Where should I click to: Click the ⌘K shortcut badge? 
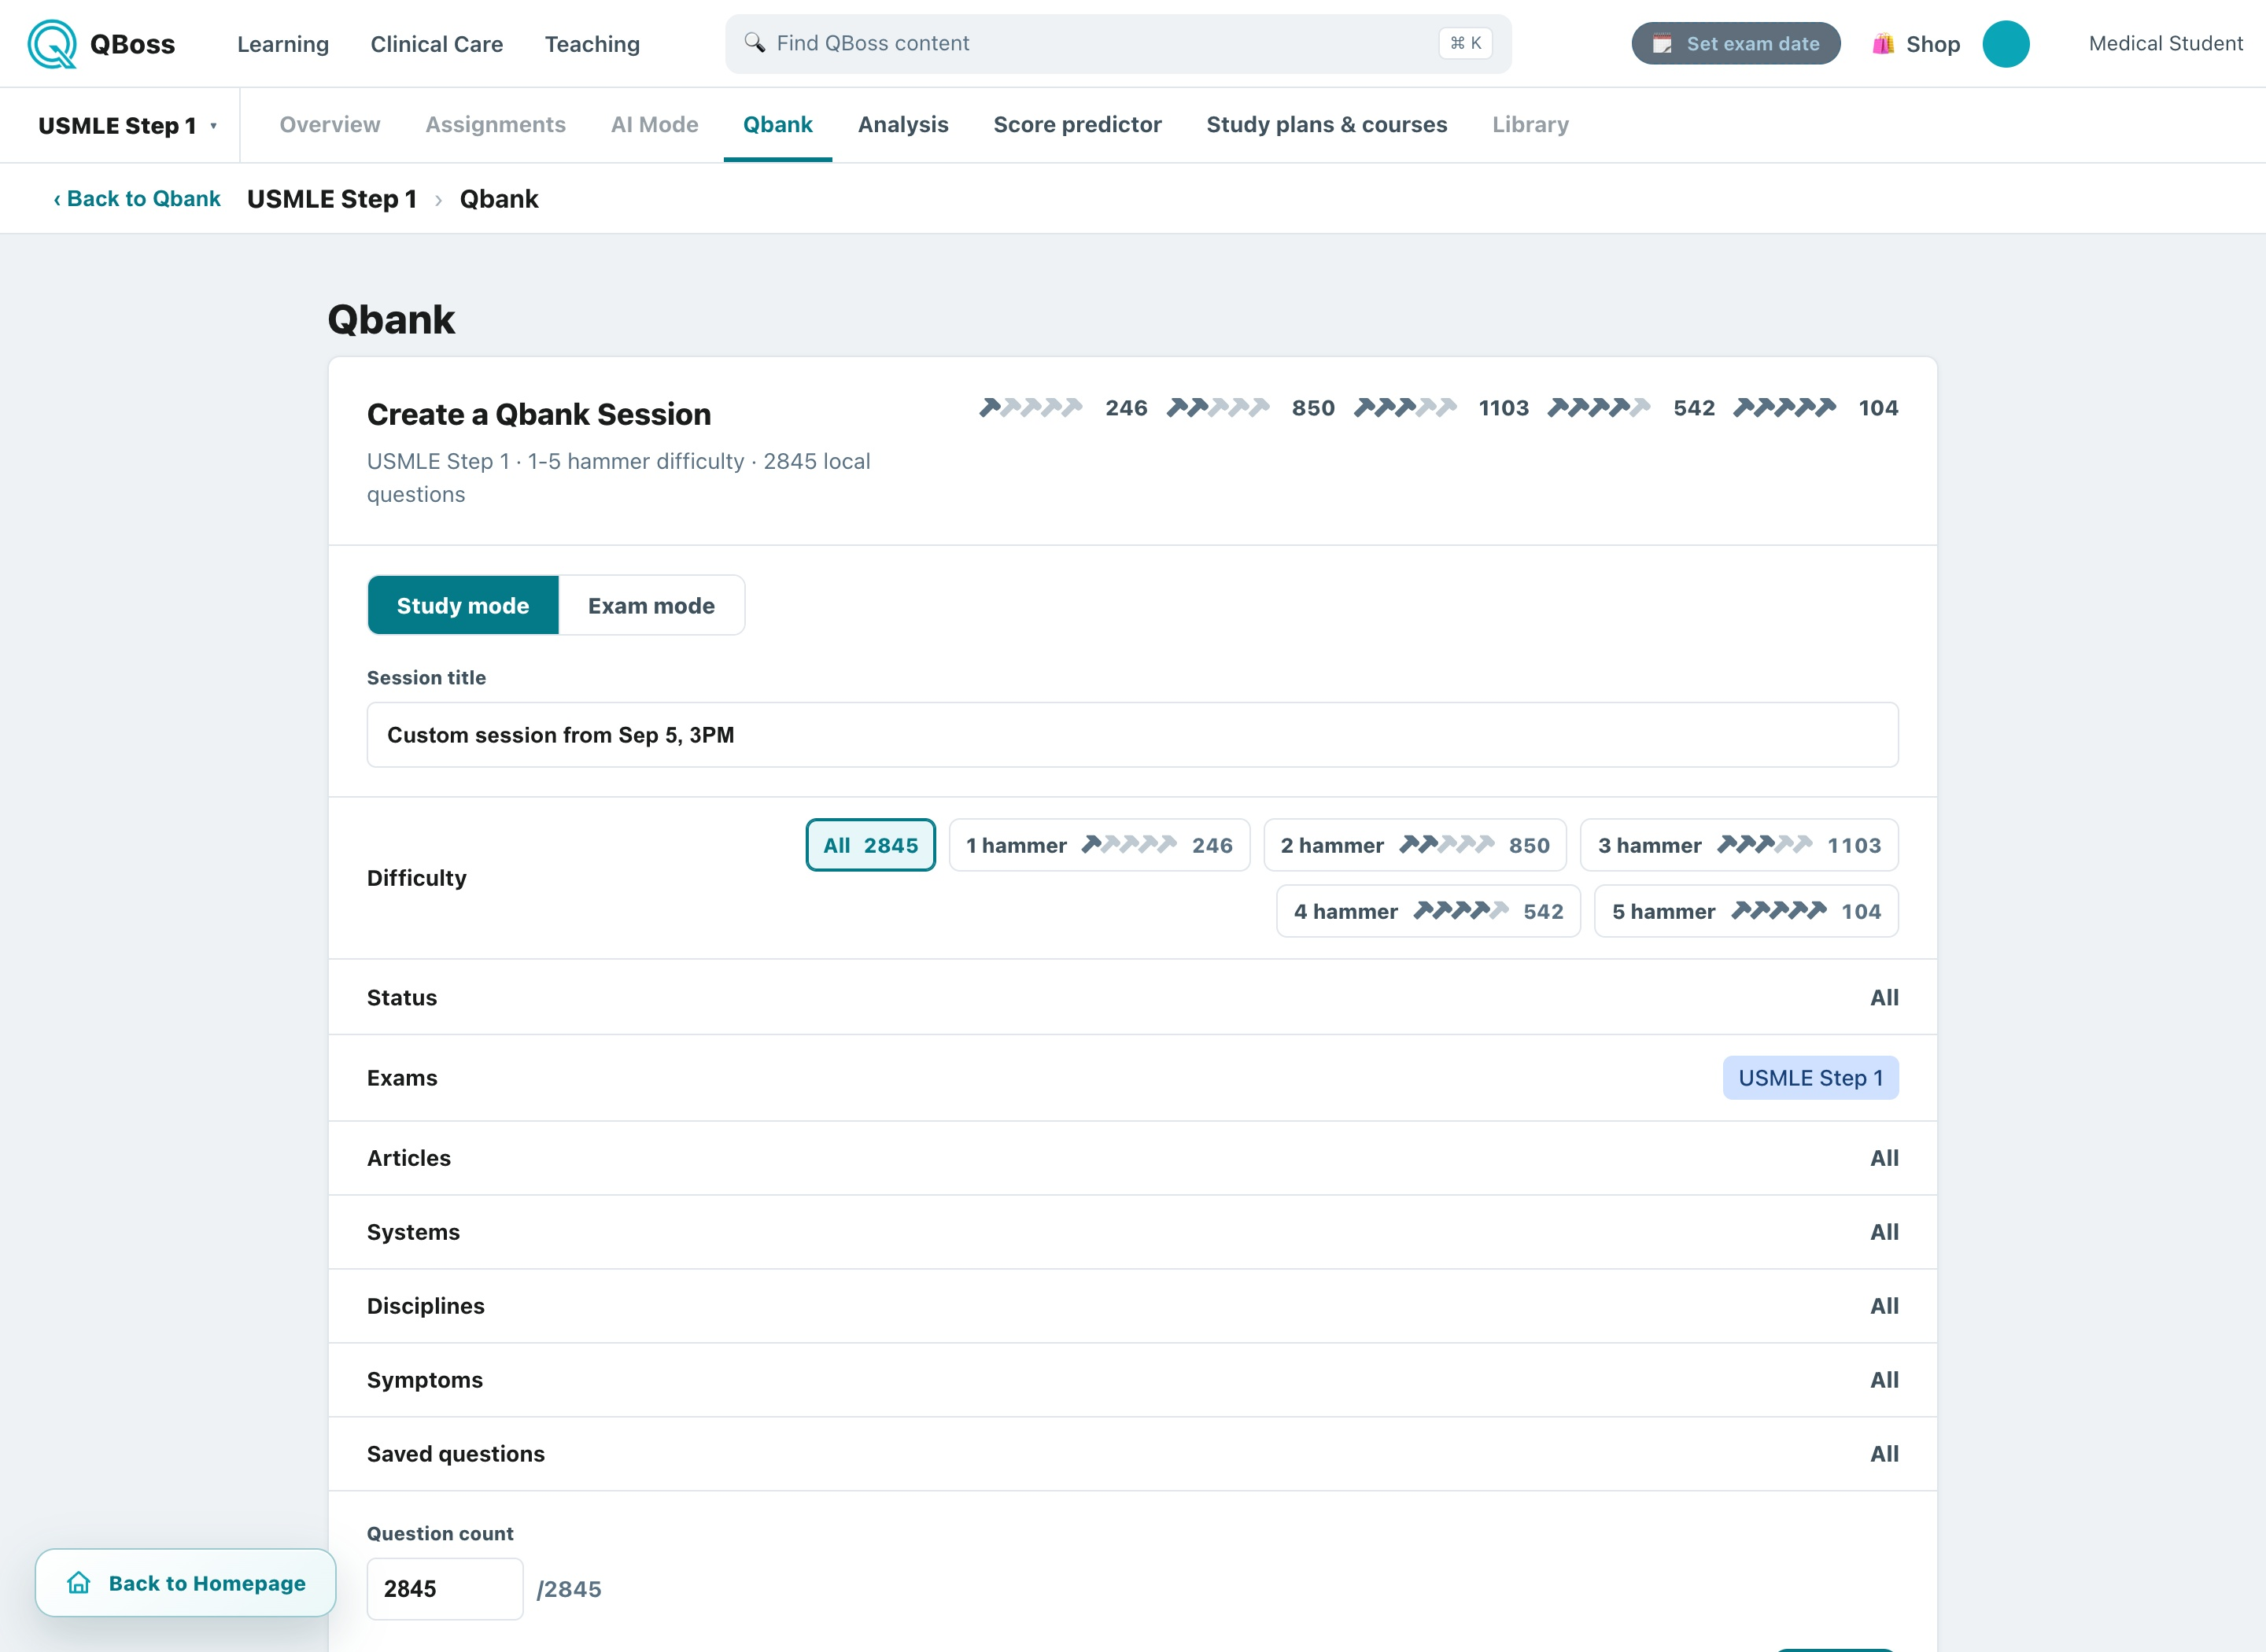pos(1466,43)
